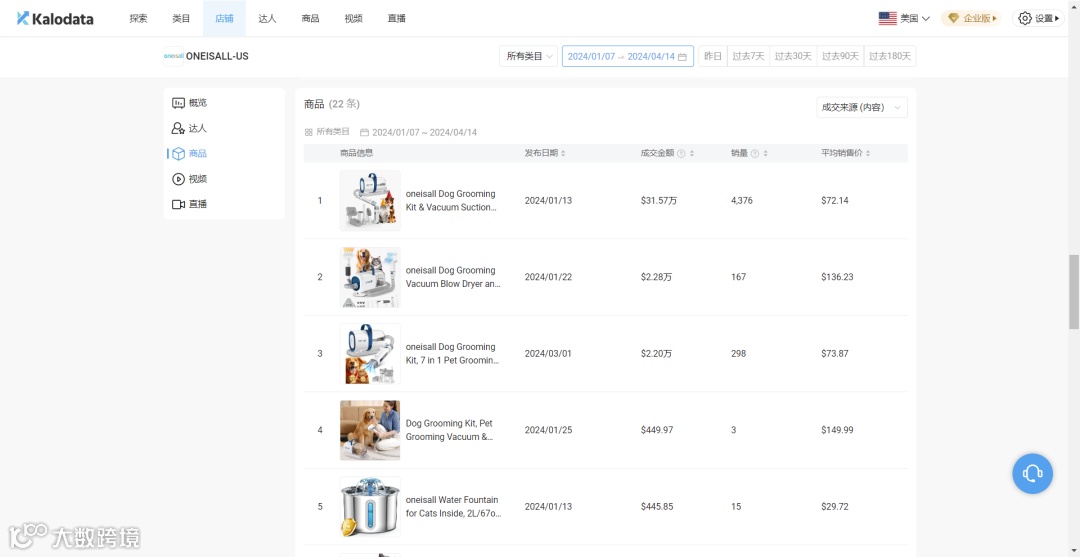Screen dimensions: 1080x557
Task: Click the 2024/03/01 publish date cell
Action: [548, 353]
